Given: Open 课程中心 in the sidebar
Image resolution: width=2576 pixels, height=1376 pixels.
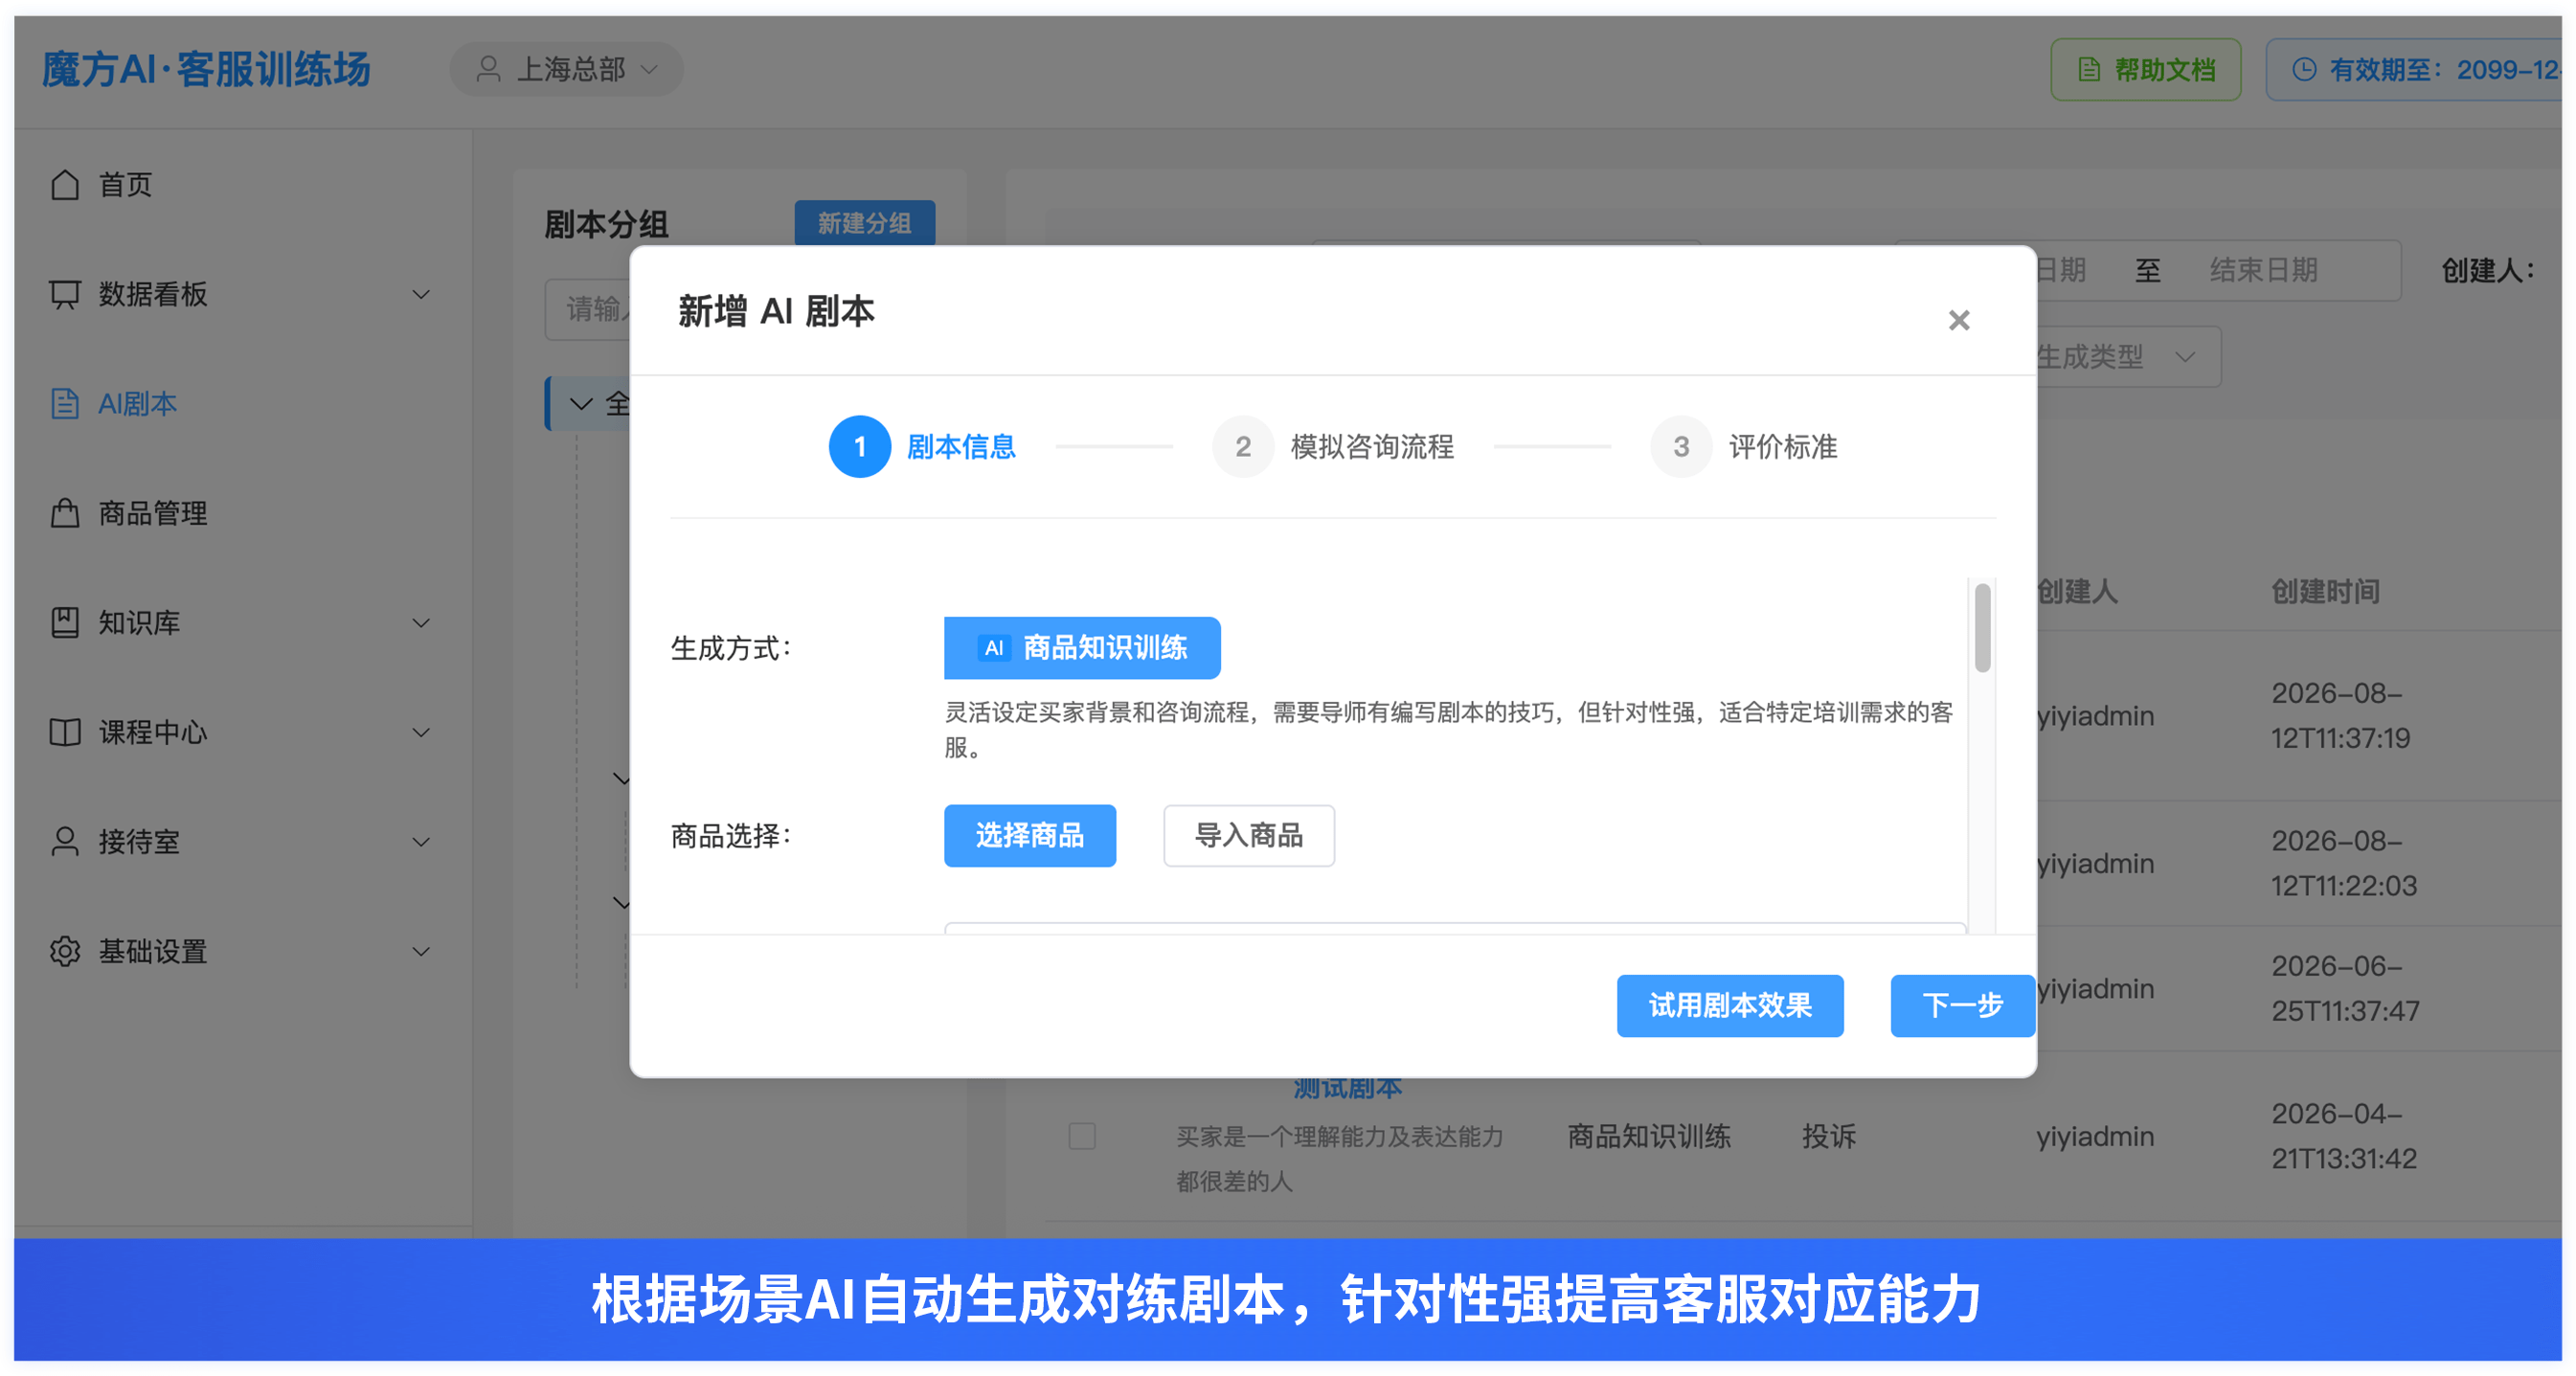Looking at the screenshot, I should [x=242, y=732].
